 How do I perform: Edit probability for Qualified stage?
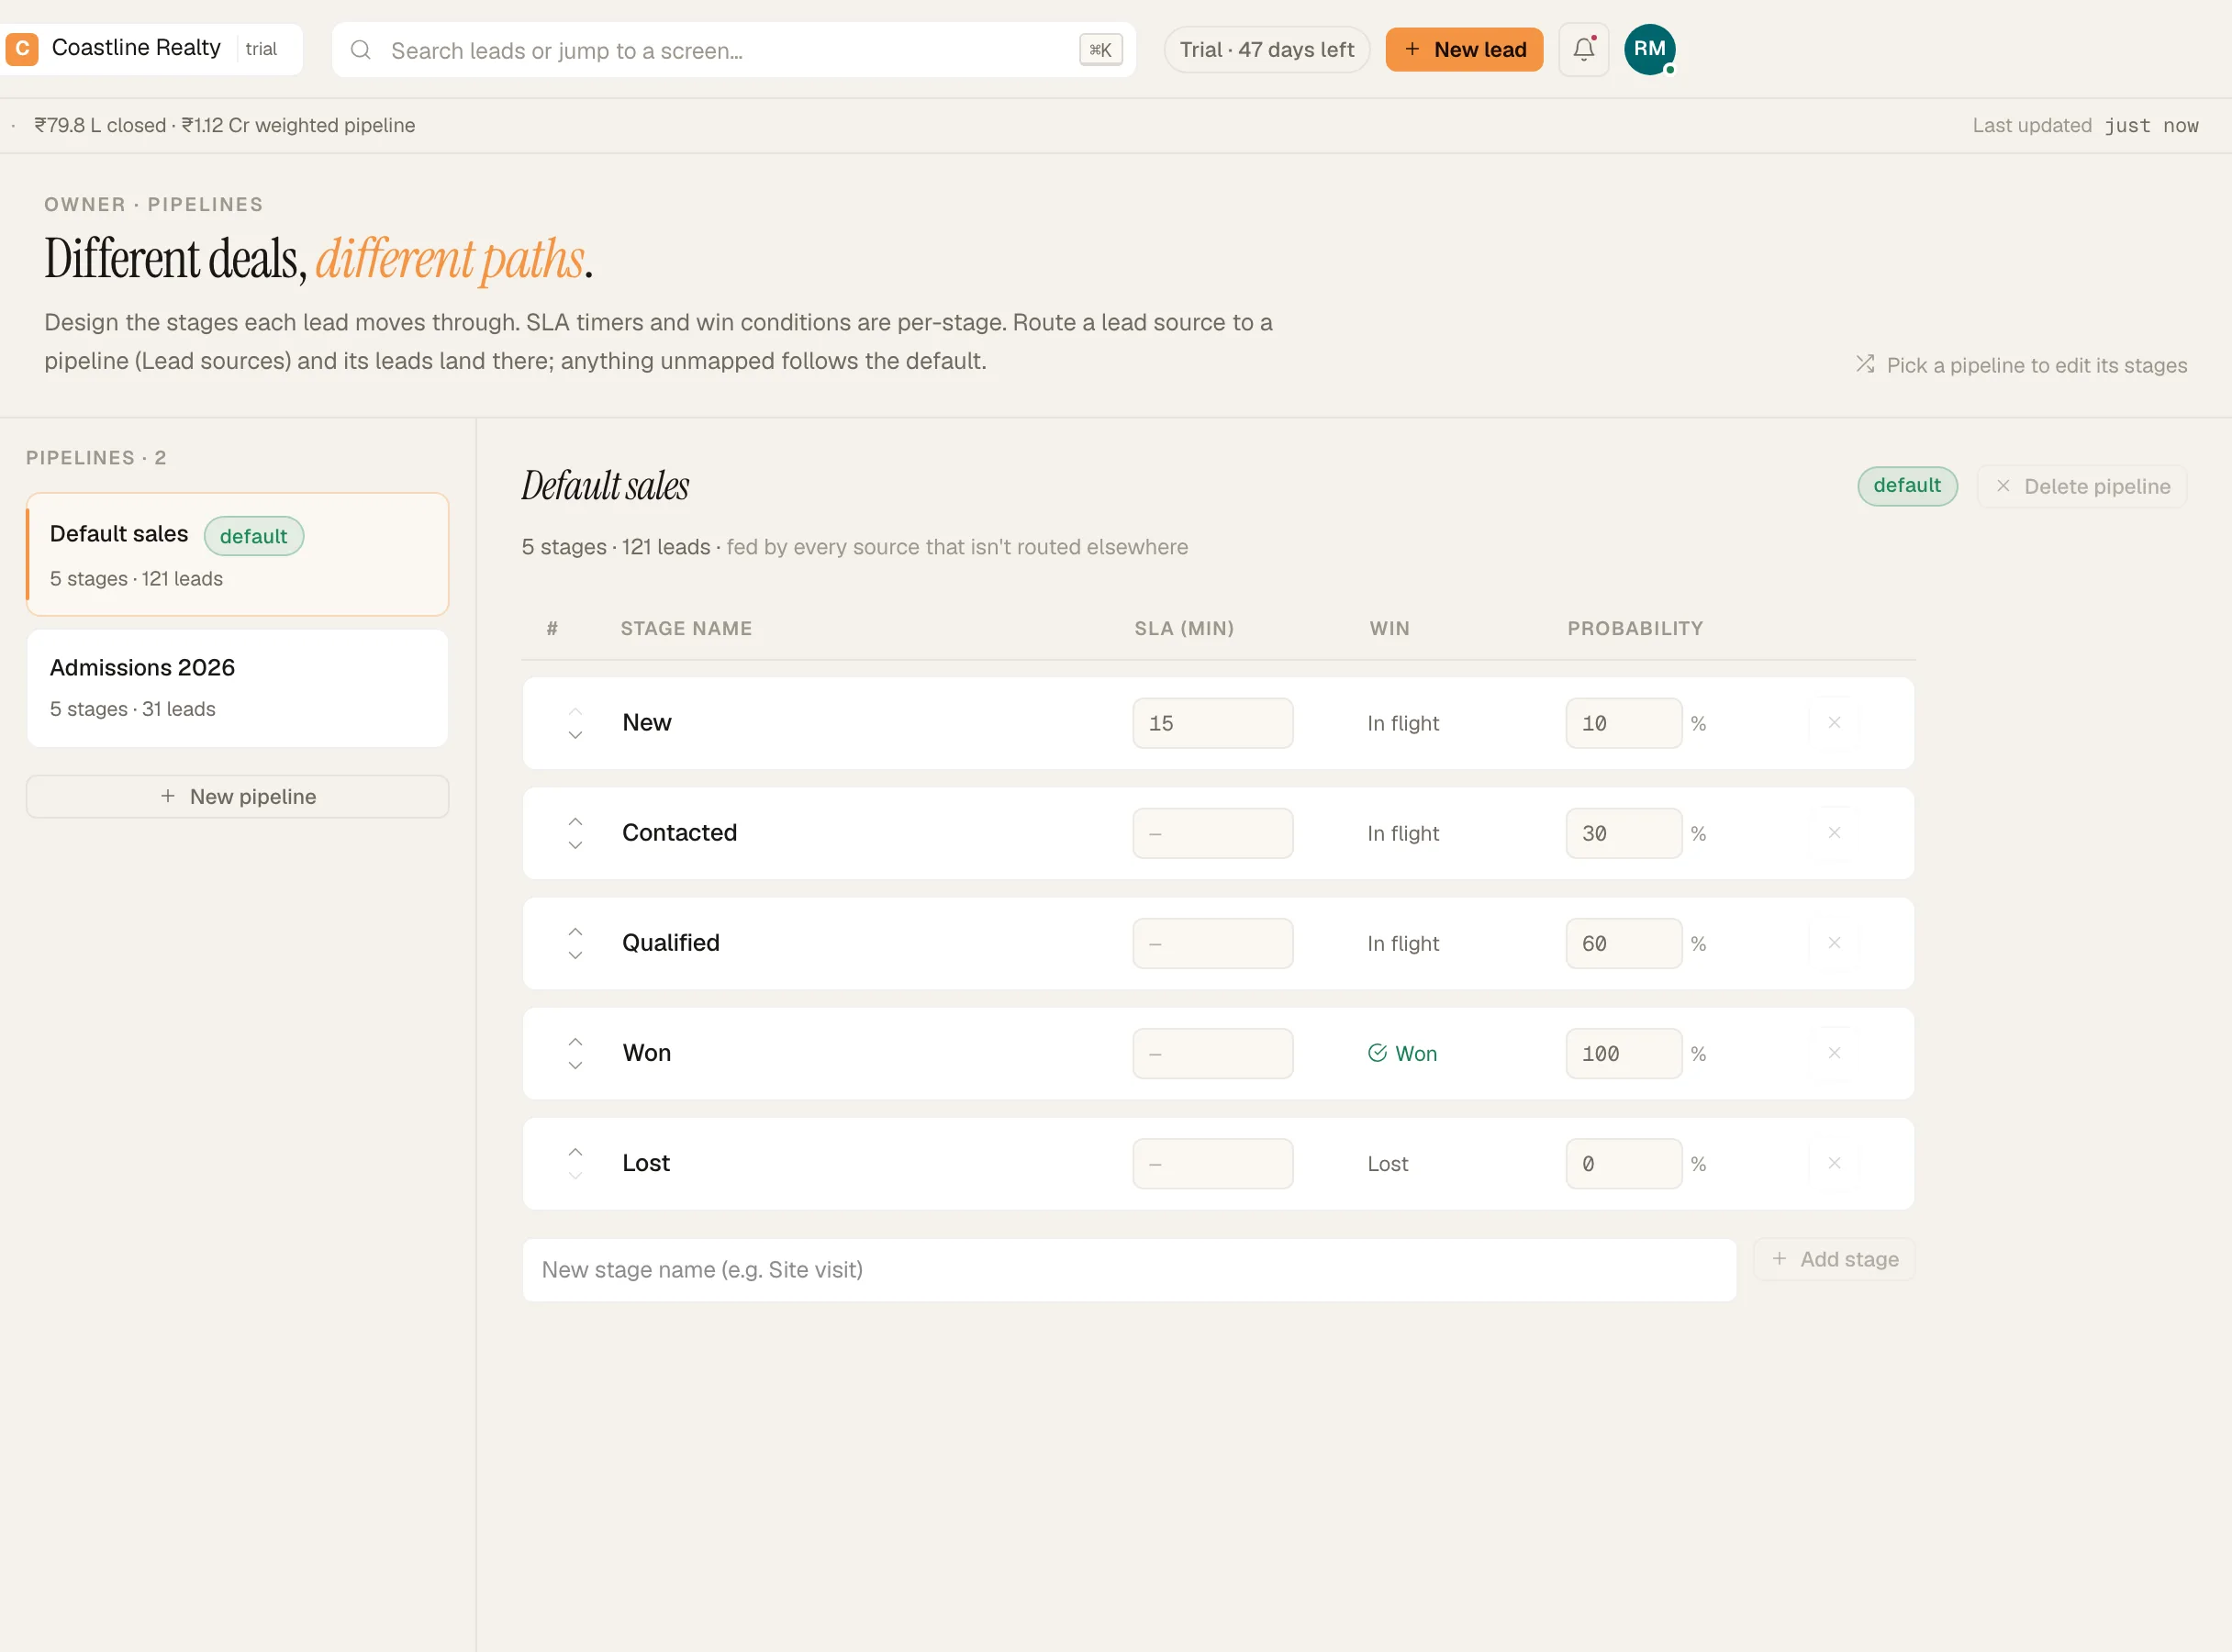coord(1623,943)
